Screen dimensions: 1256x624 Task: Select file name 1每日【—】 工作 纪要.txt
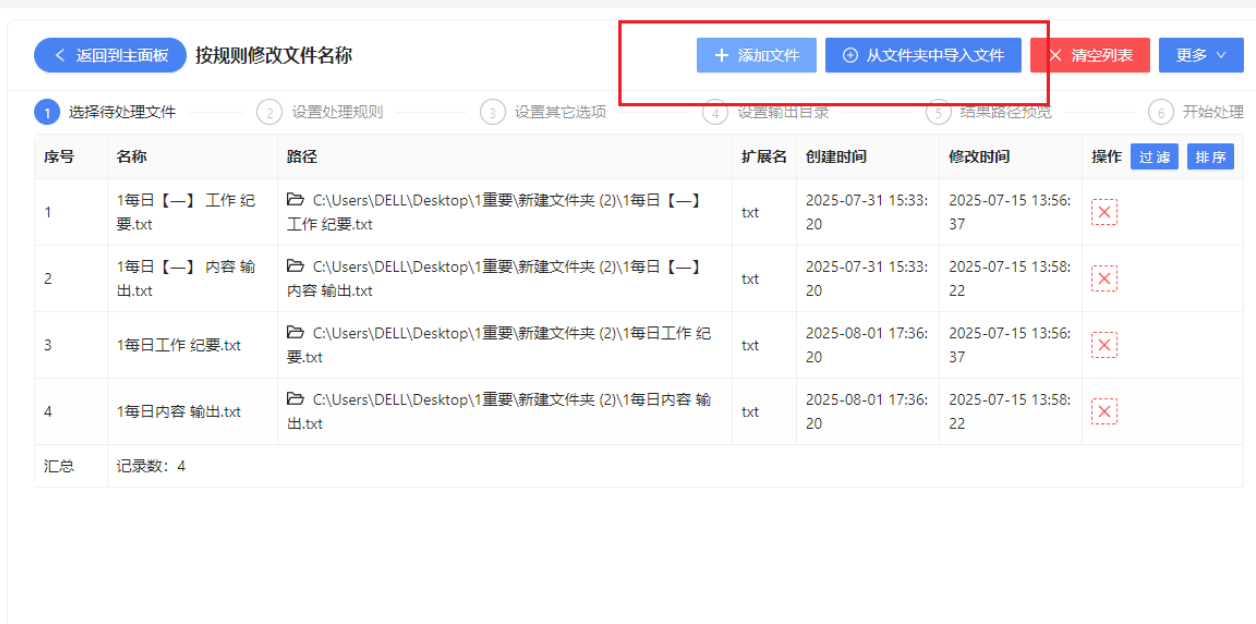pos(187,212)
